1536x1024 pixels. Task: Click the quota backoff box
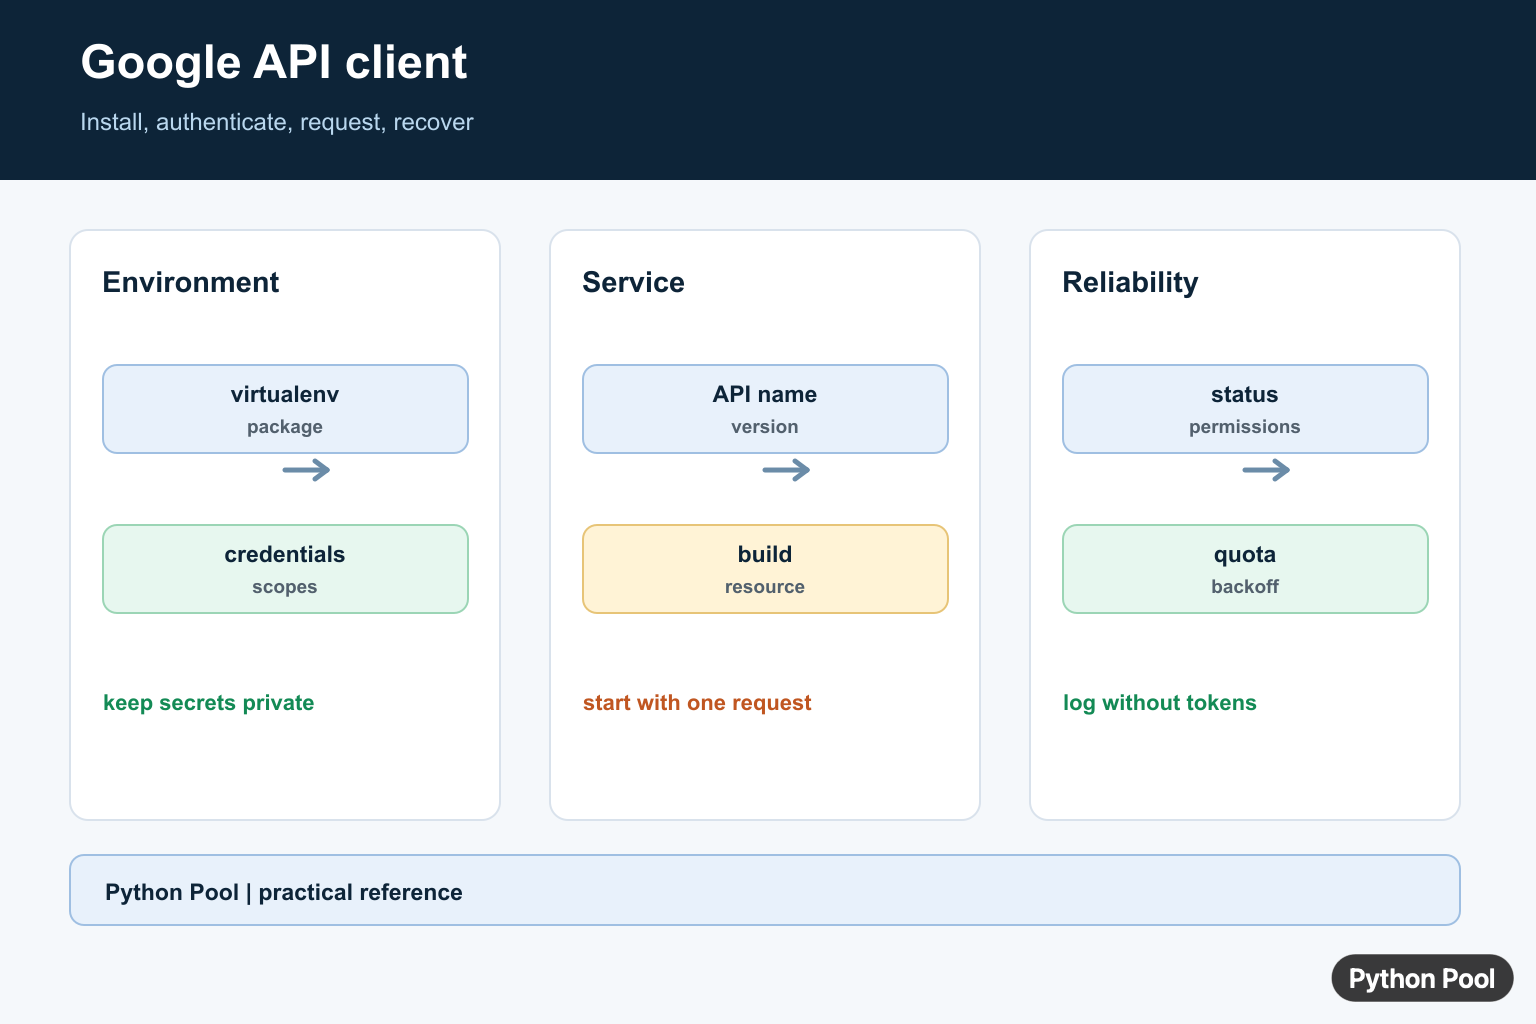click(x=1245, y=569)
